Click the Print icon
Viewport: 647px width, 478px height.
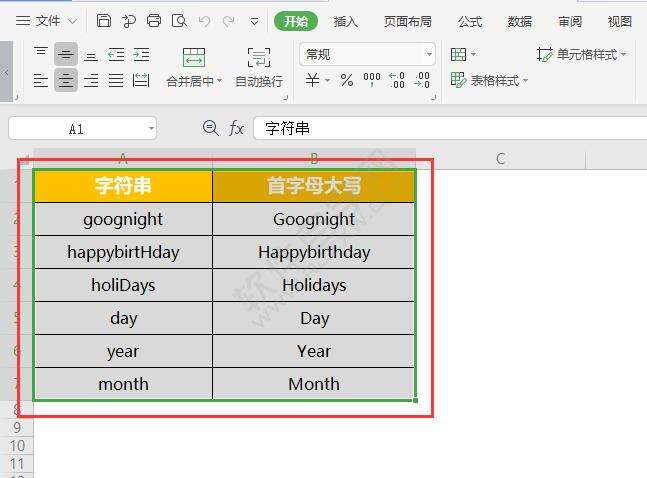tap(154, 20)
